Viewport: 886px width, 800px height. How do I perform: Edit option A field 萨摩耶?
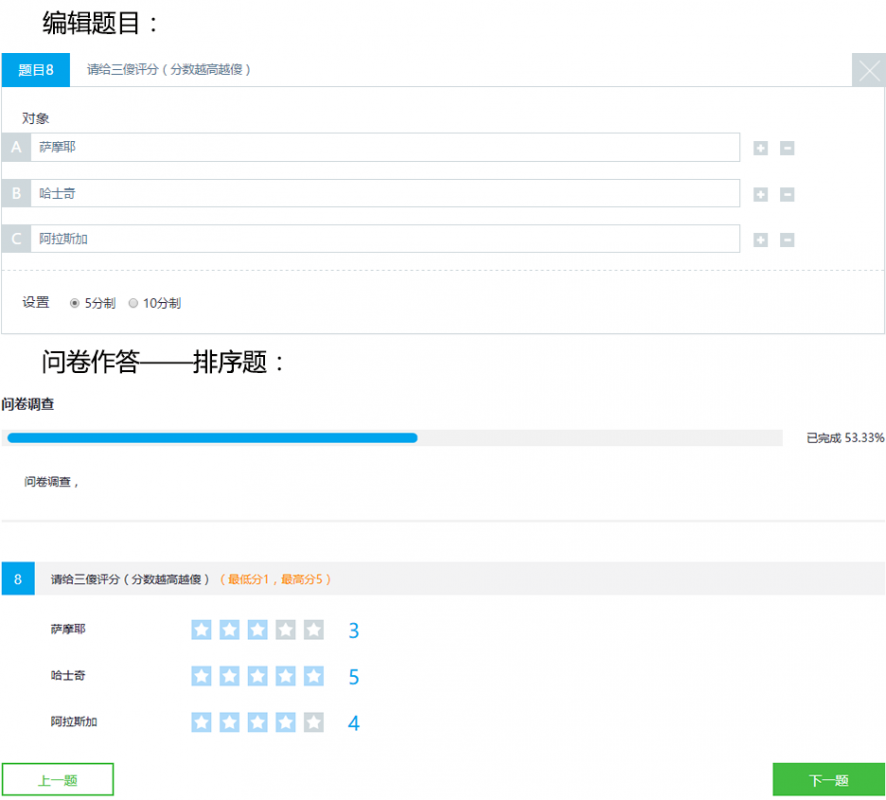[385, 147]
